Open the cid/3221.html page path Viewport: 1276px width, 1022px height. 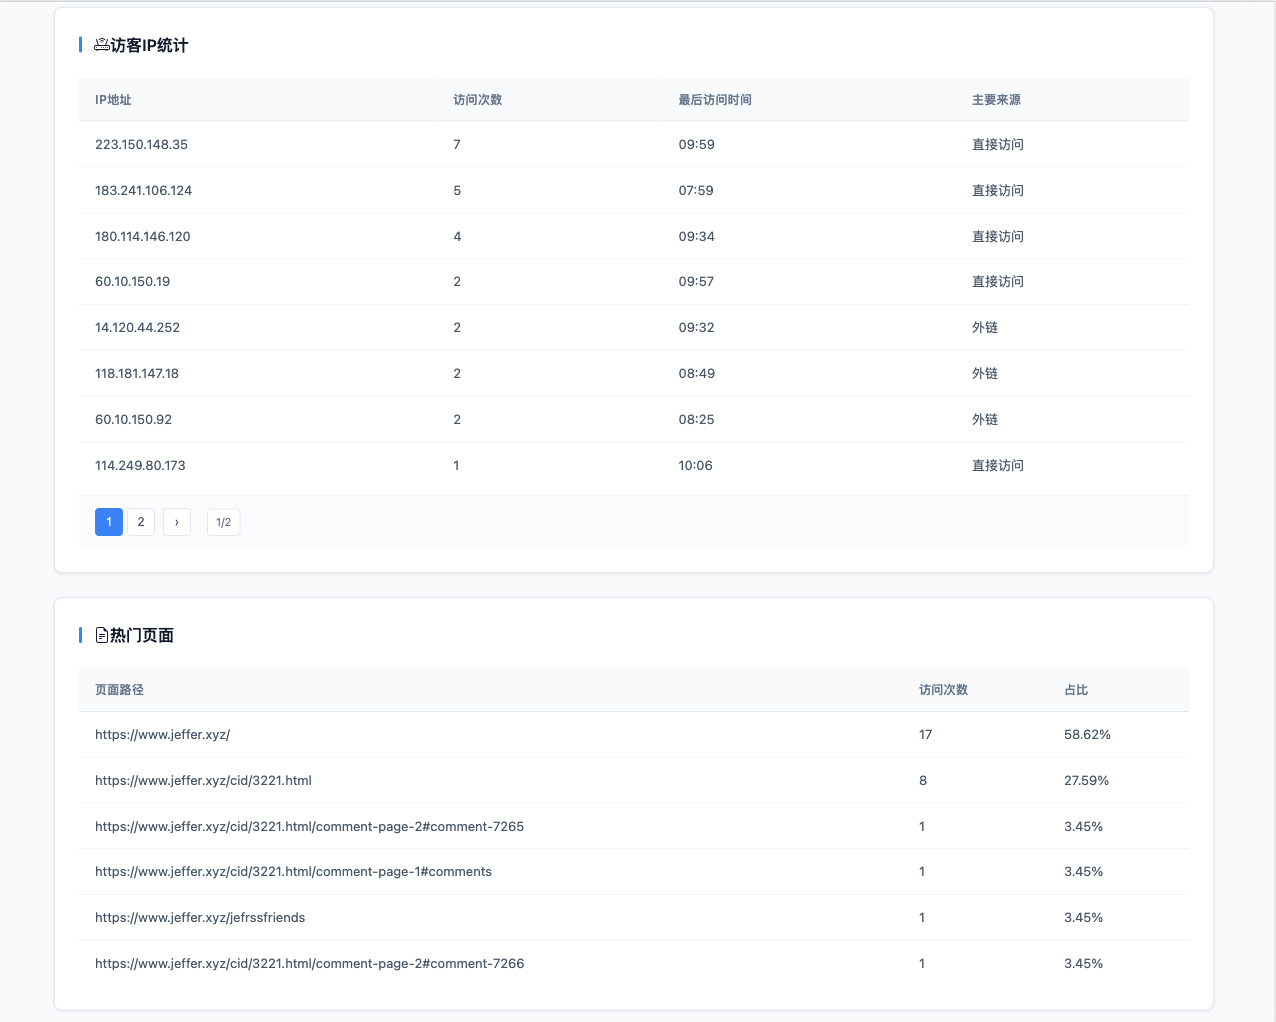(203, 781)
